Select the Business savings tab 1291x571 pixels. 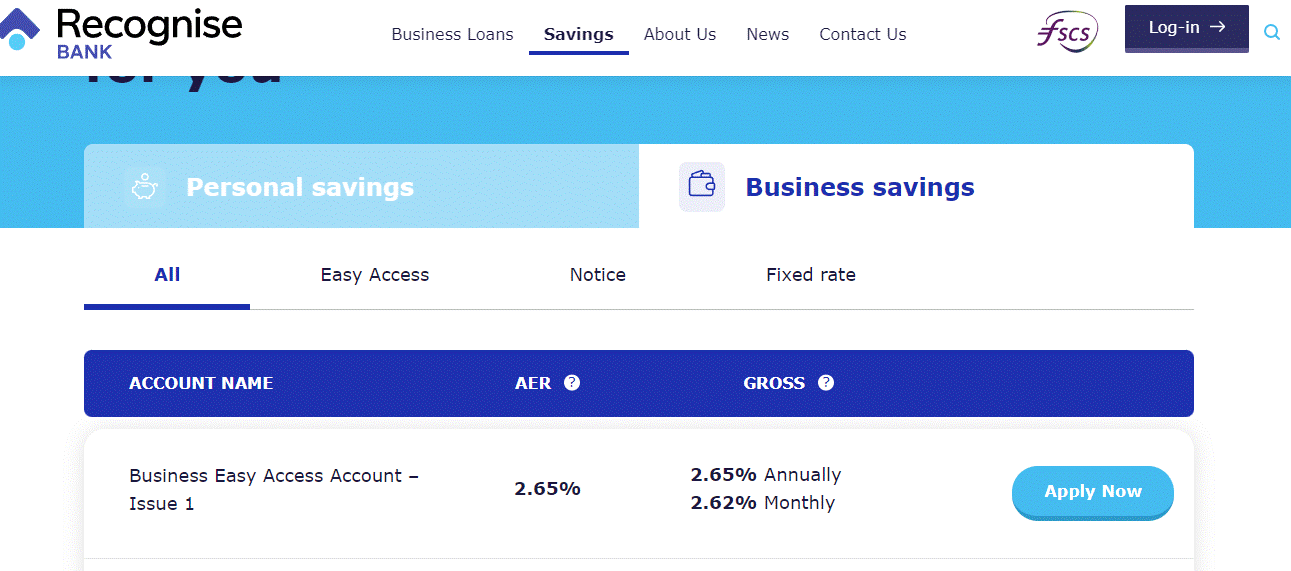coord(860,187)
